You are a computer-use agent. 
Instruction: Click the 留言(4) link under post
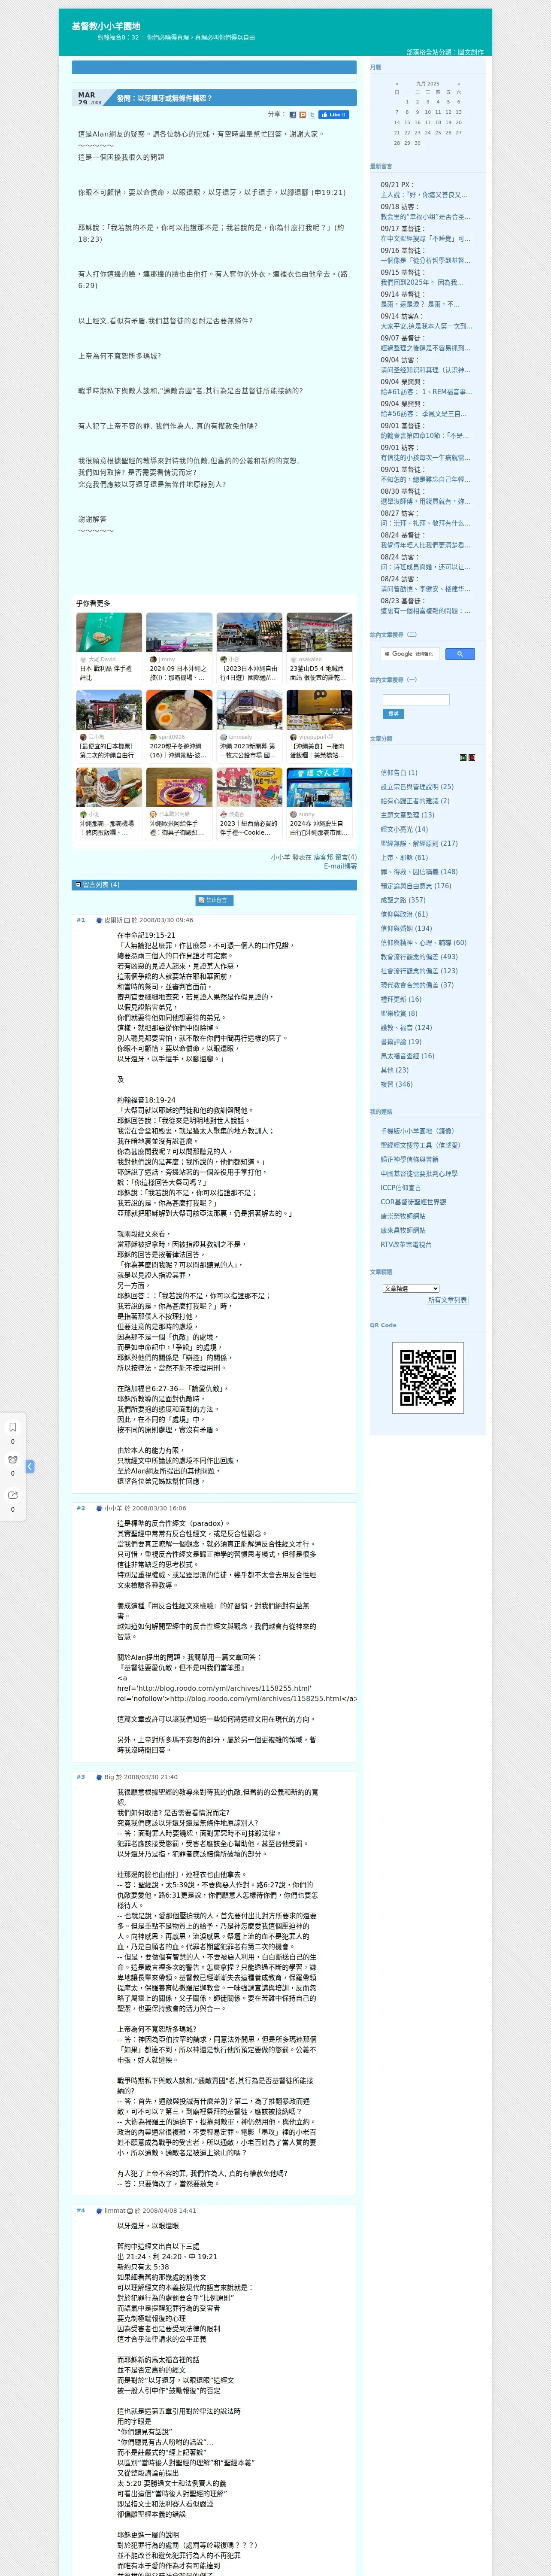click(346, 857)
